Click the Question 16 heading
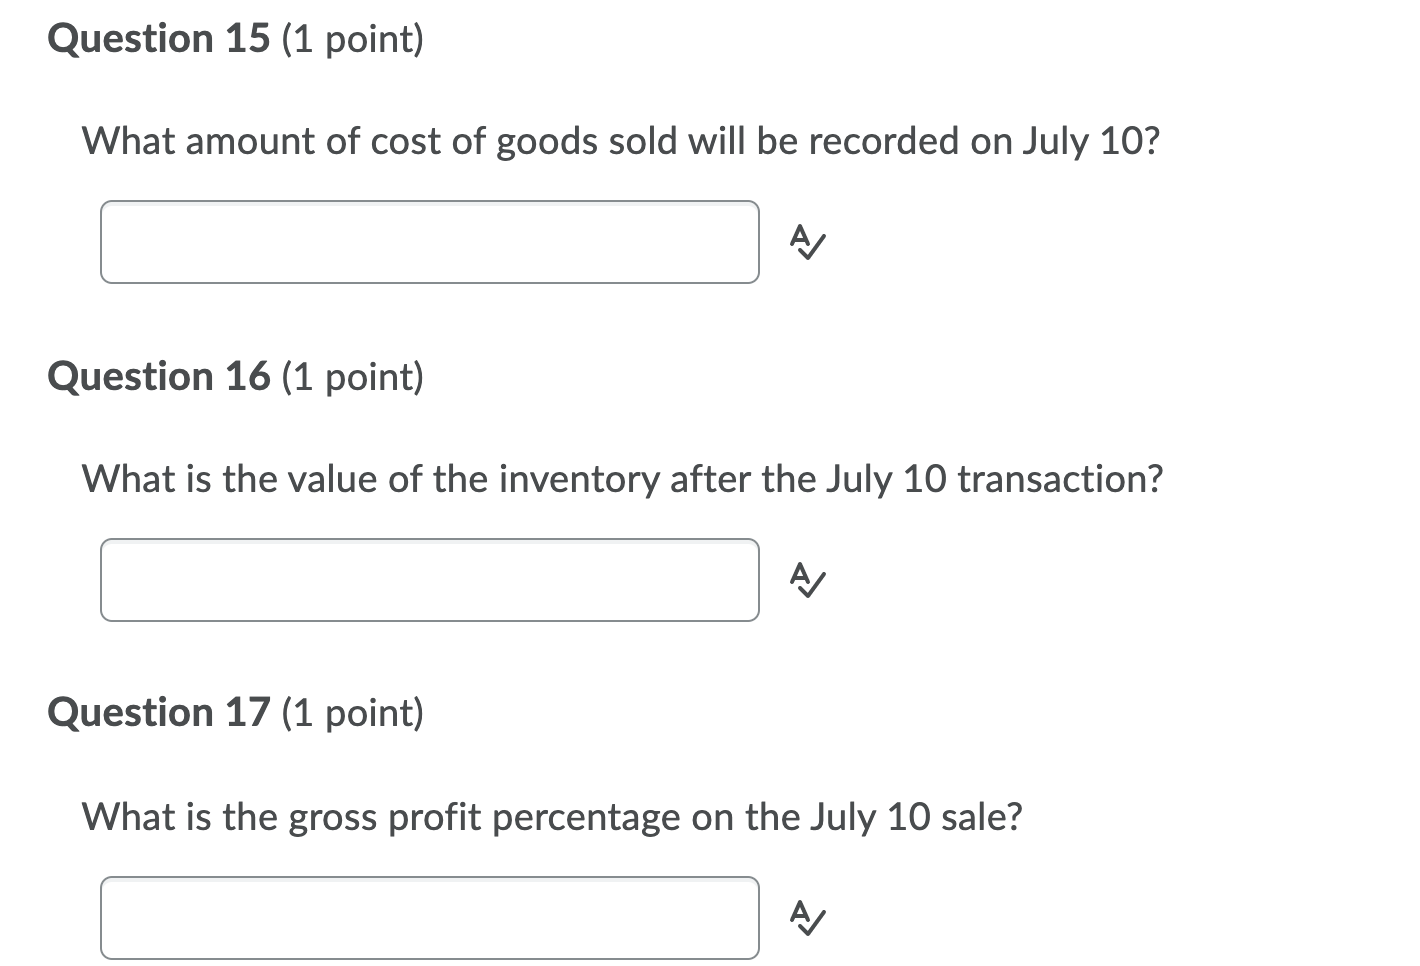1420x966 pixels. point(234,376)
